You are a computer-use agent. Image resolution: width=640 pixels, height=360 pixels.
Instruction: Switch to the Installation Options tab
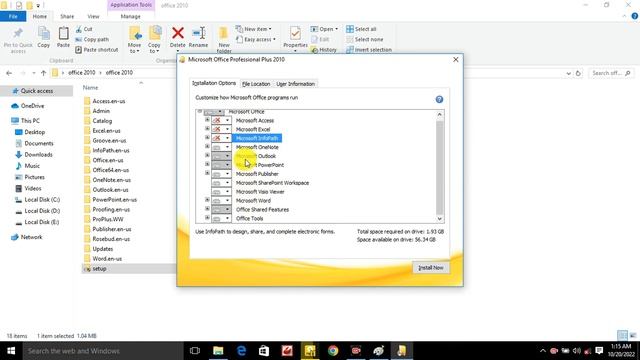coord(214,83)
